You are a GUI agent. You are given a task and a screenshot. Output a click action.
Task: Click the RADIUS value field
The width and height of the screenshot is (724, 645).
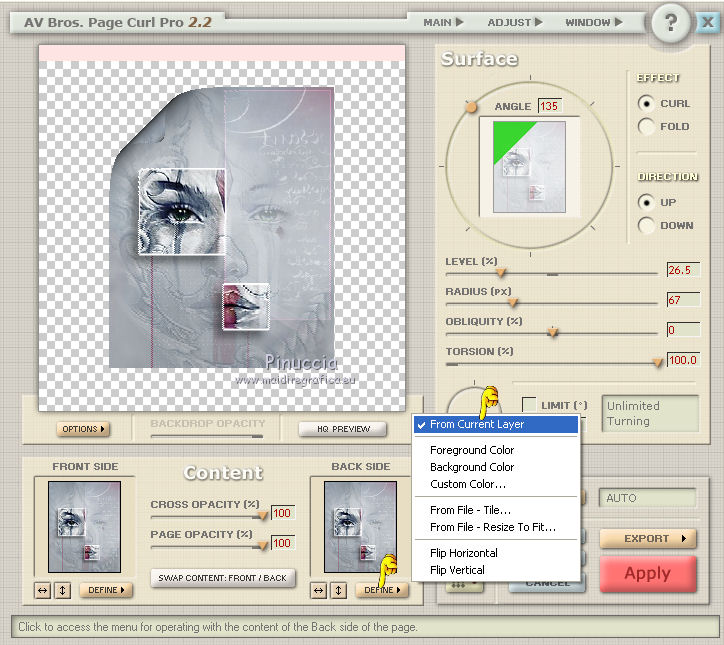click(683, 300)
